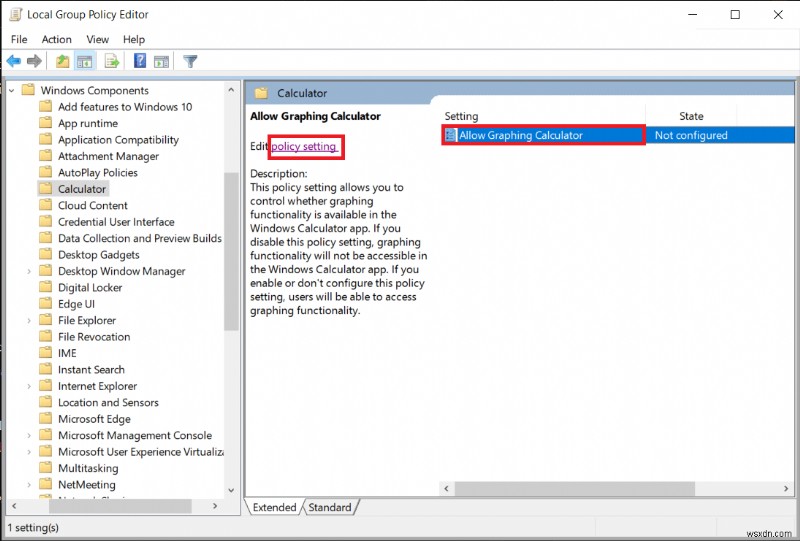Click tree pane horizontal scroll right arrow

(215, 506)
